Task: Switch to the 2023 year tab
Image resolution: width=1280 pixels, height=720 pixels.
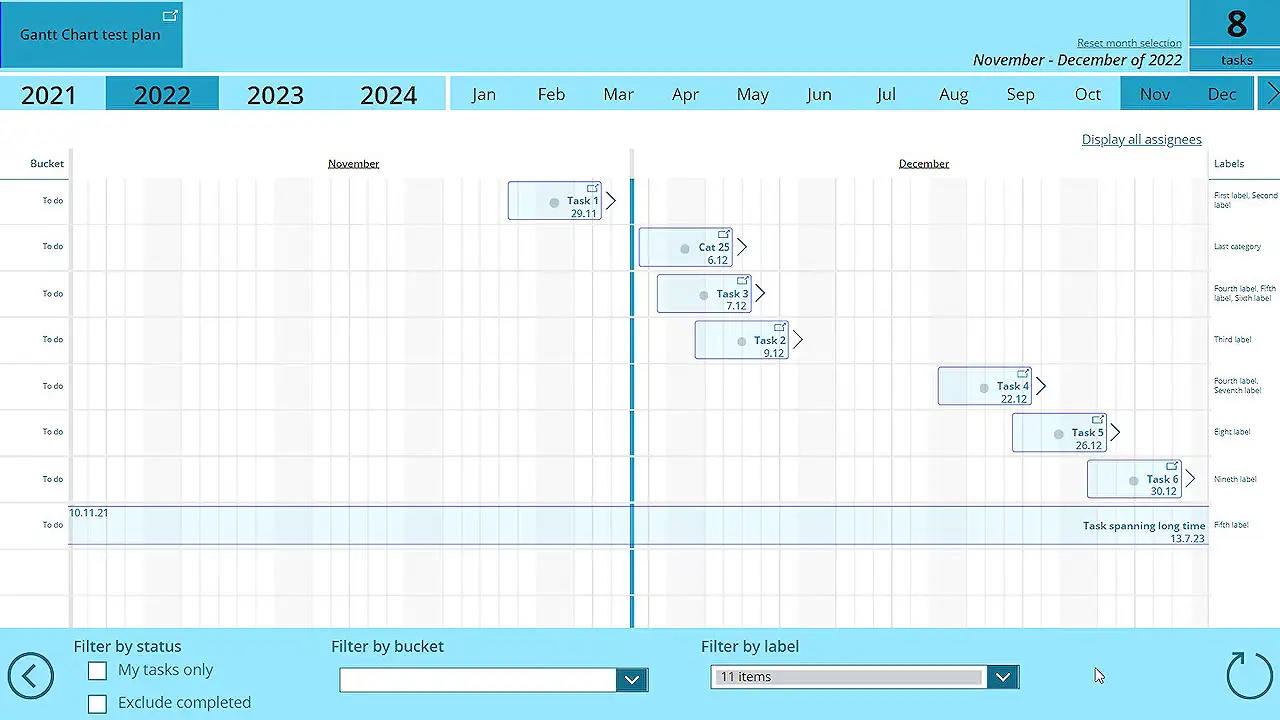Action: tap(275, 94)
